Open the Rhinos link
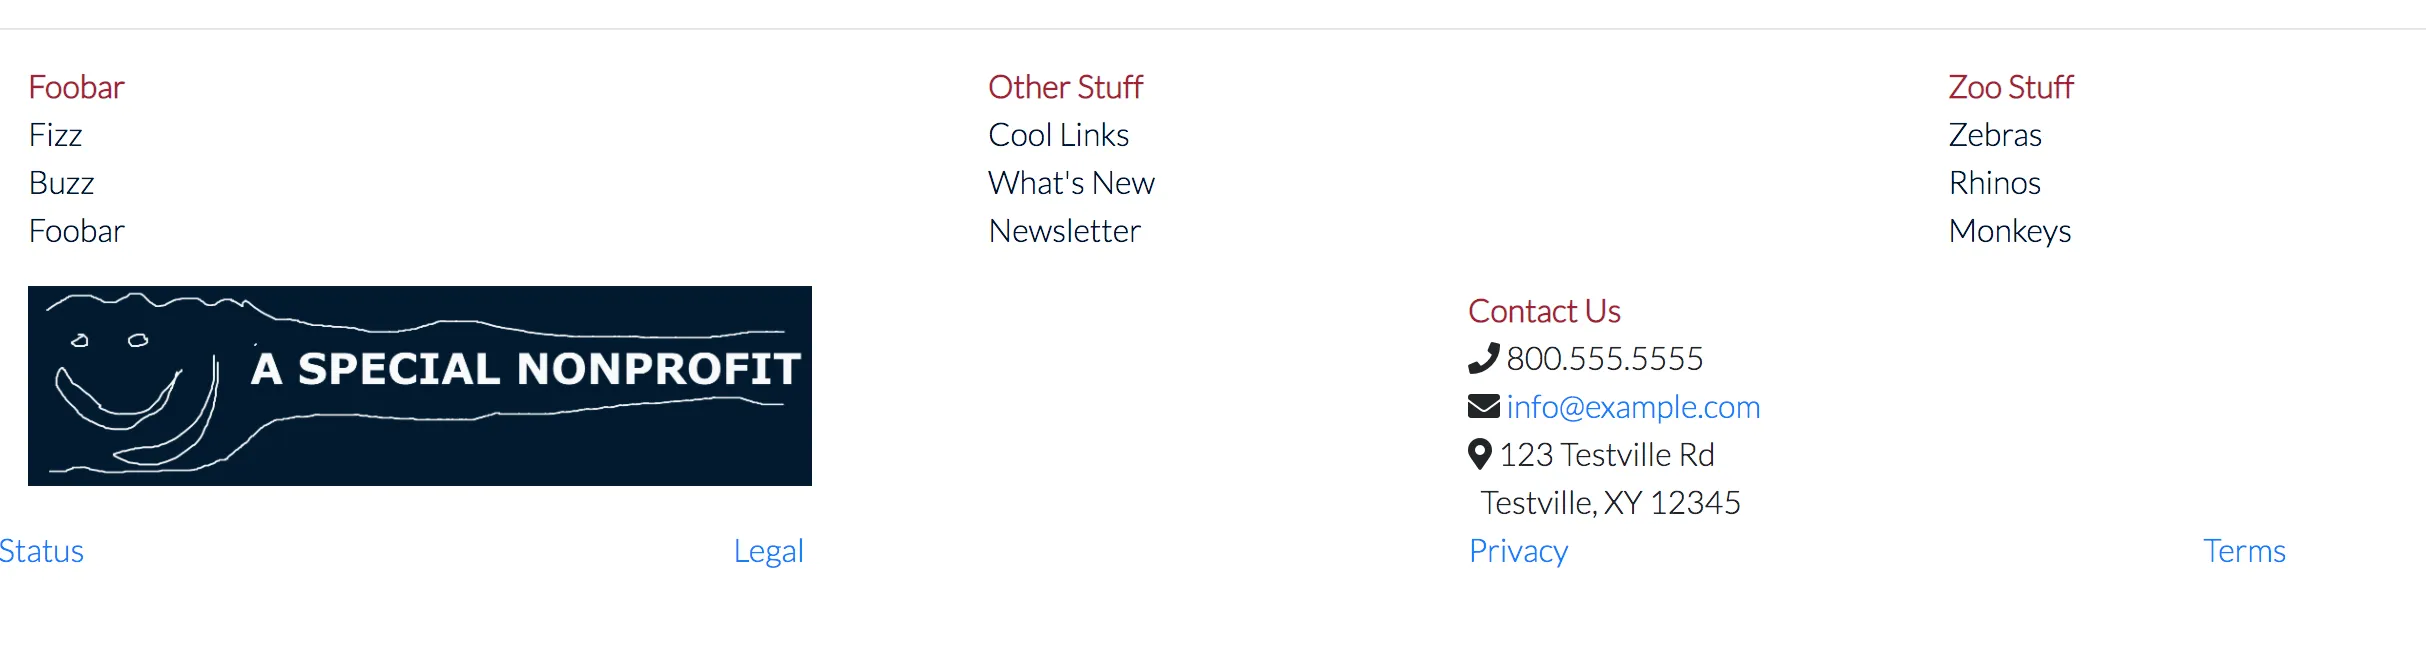Image resolution: width=2426 pixels, height=668 pixels. 1995,183
